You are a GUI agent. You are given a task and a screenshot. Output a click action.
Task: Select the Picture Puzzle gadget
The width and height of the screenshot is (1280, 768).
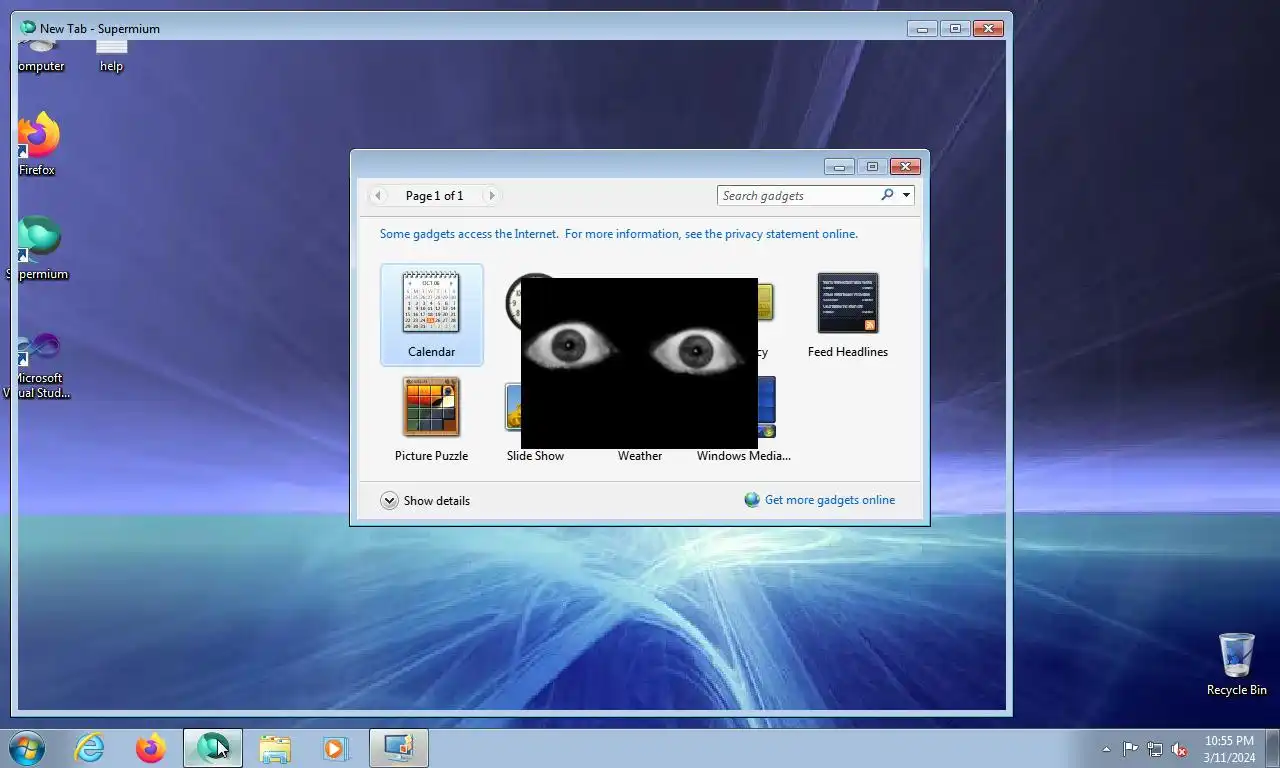click(431, 418)
